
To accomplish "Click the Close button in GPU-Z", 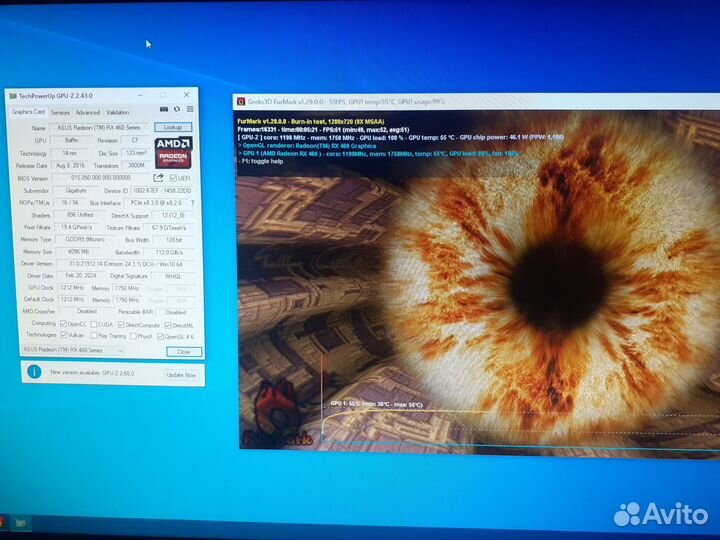I will tap(184, 352).
